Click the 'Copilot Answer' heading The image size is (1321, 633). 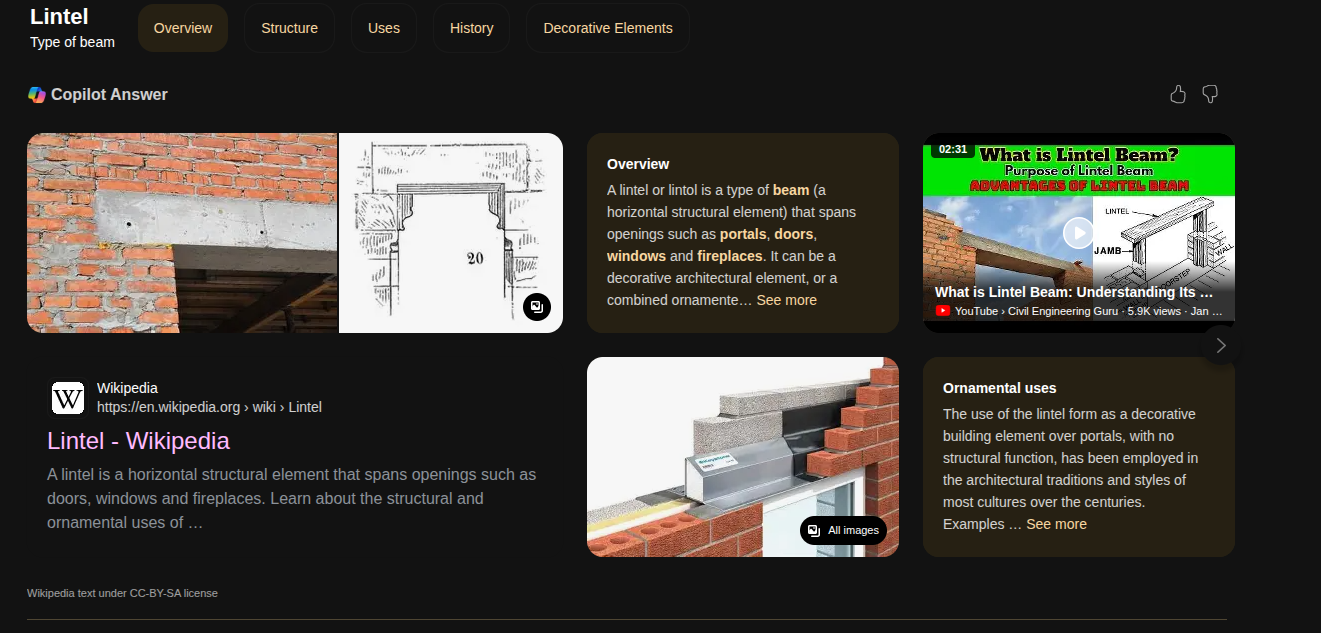[109, 94]
